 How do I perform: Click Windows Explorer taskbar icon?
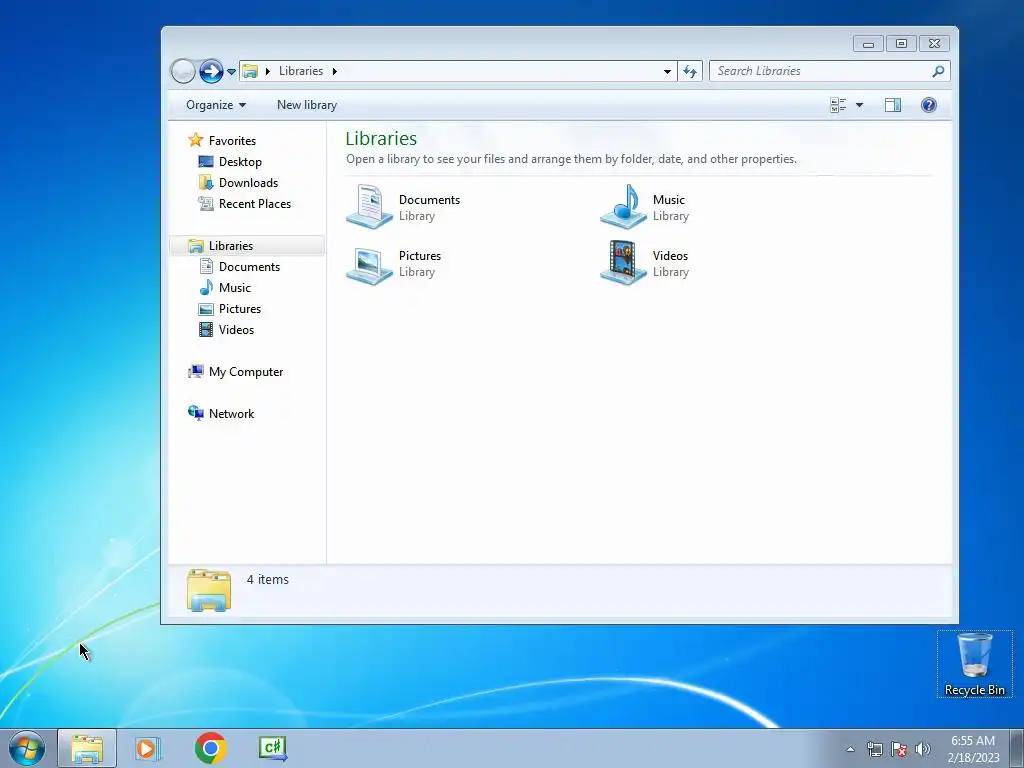click(x=87, y=748)
